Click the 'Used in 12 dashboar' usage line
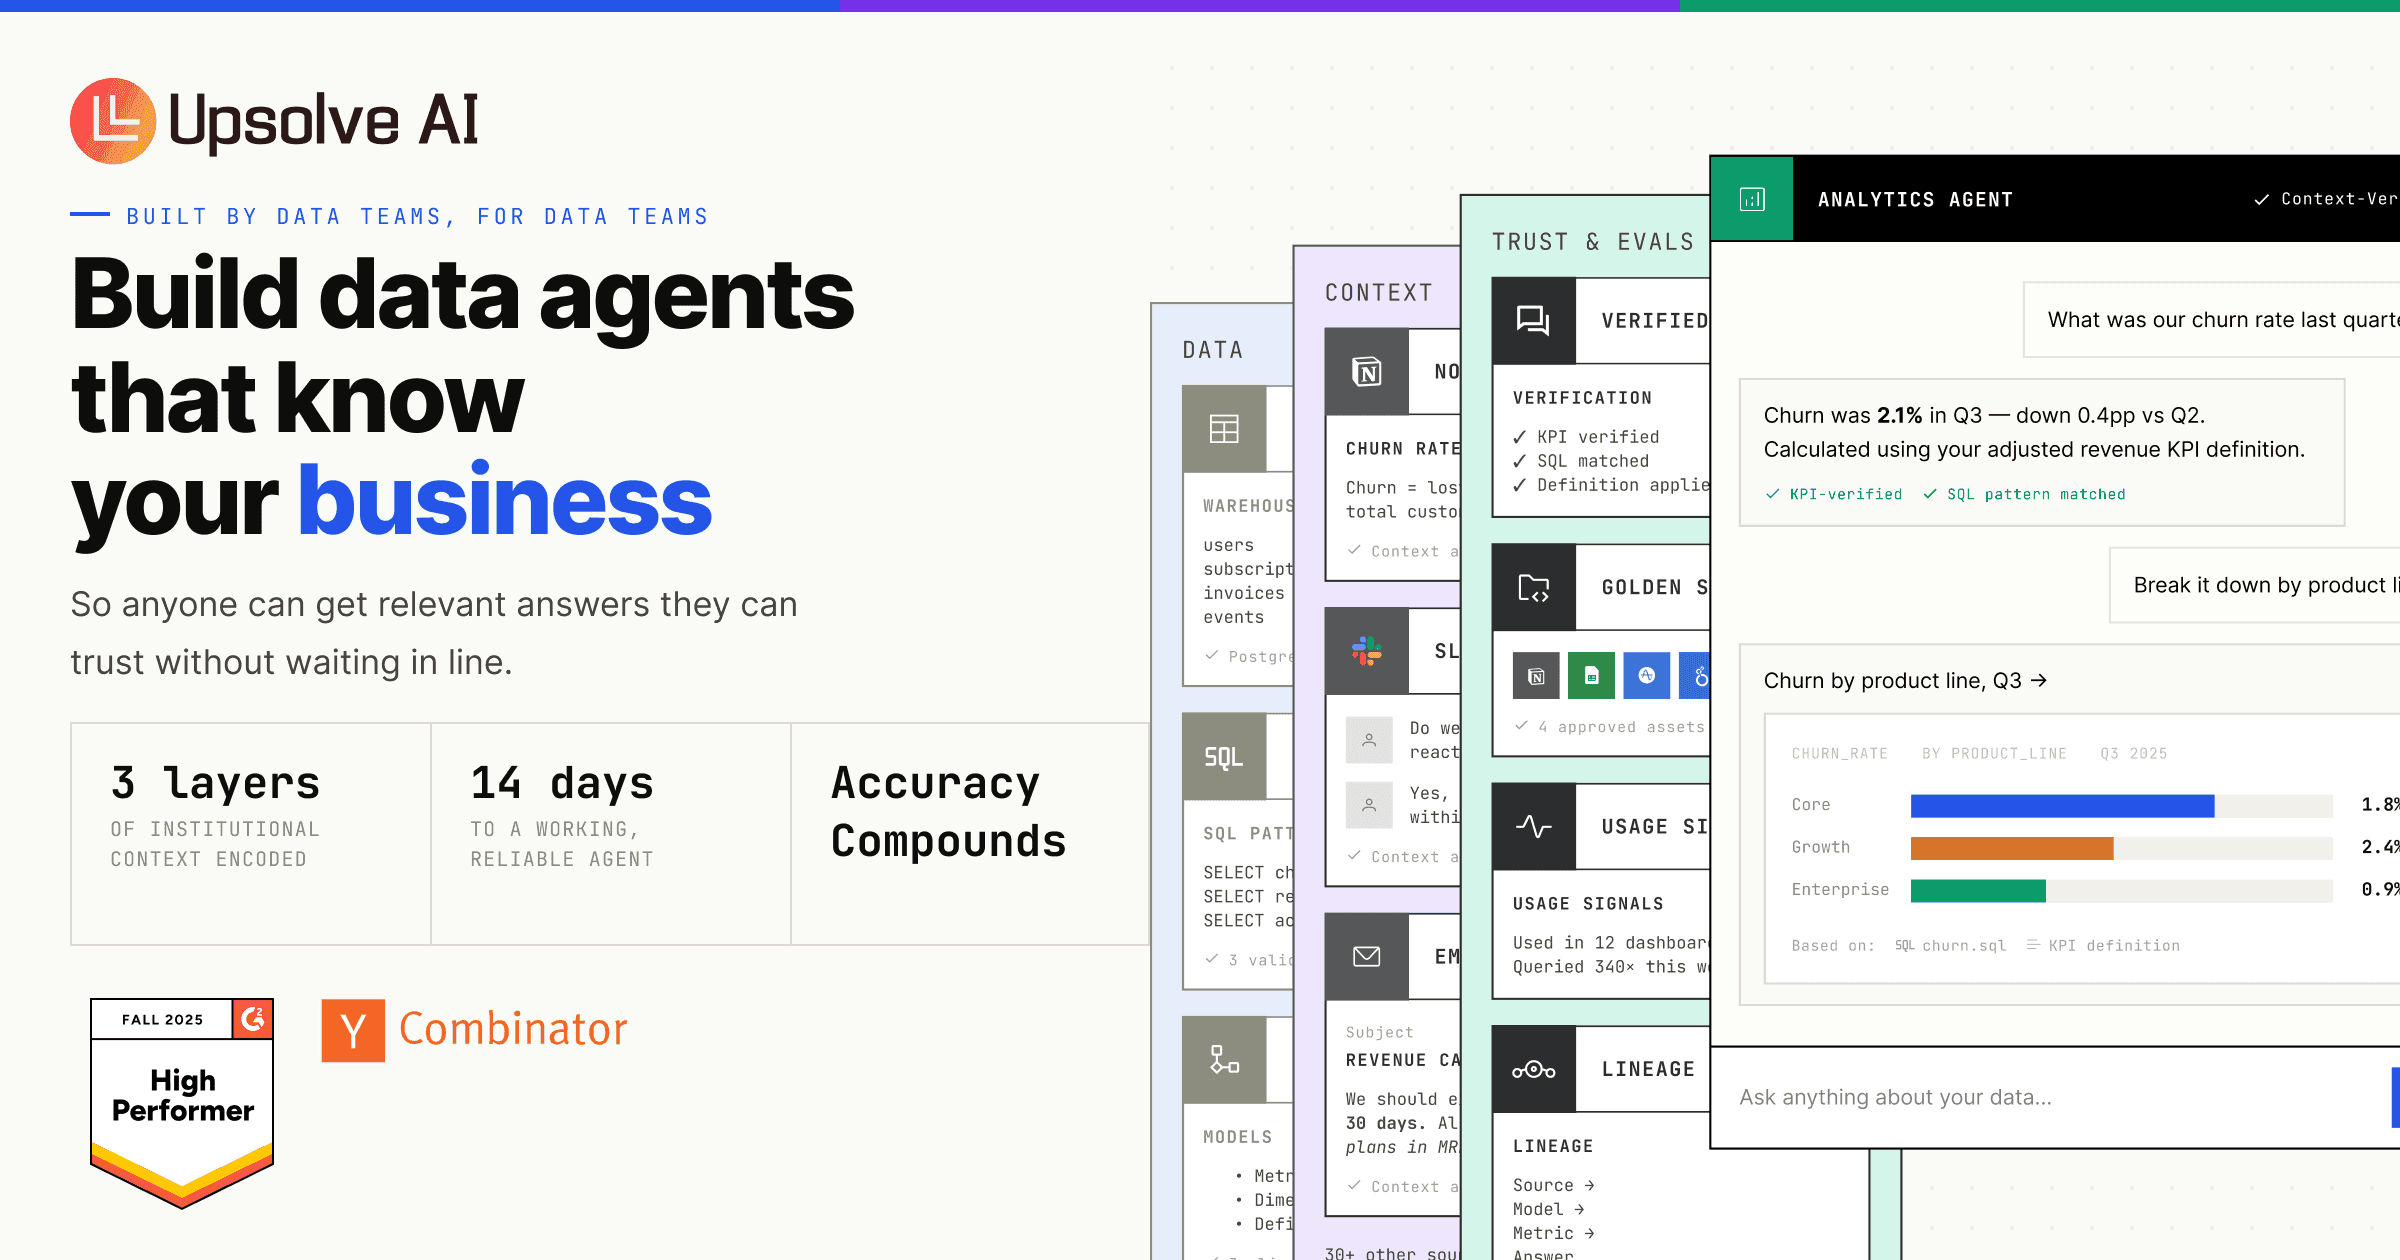This screenshot has height=1260, width=2400. point(1611,943)
